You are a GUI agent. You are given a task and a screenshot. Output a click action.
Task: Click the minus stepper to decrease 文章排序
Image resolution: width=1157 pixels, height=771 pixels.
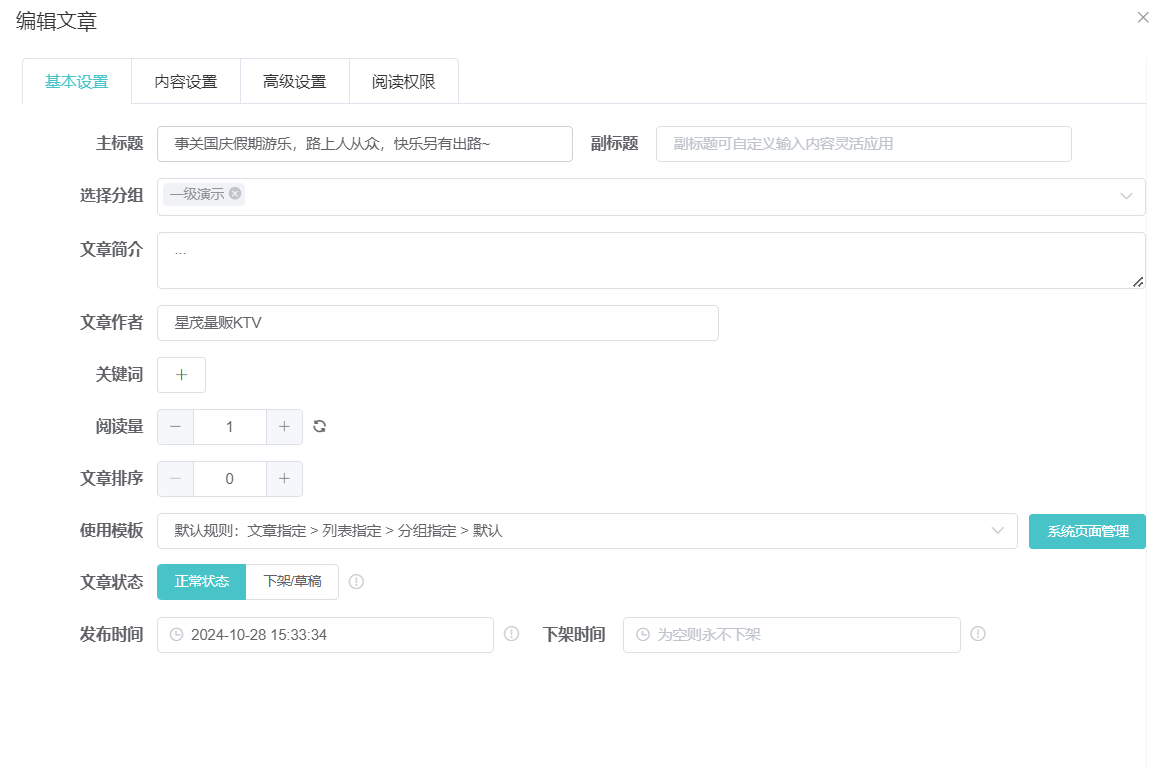pyautogui.click(x=175, y=478)
